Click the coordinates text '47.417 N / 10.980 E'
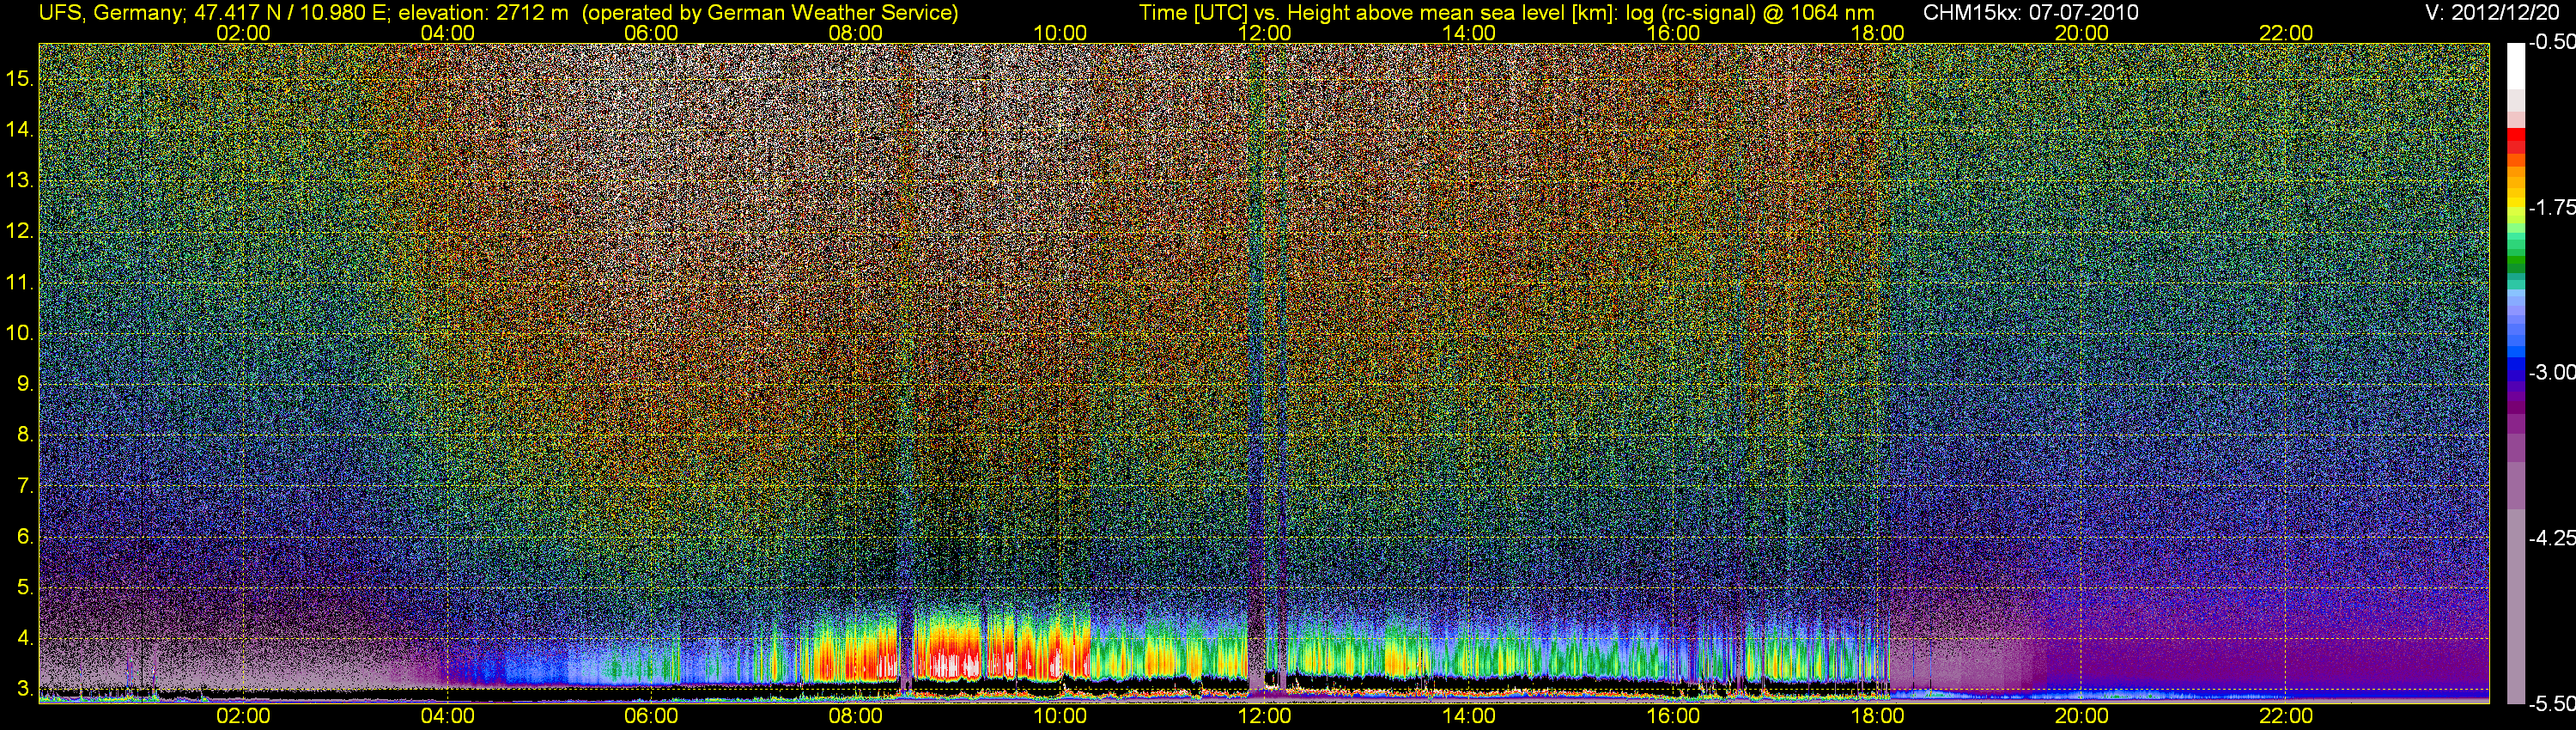This screenshot has width=2576, height=730. tap(291, 13)
